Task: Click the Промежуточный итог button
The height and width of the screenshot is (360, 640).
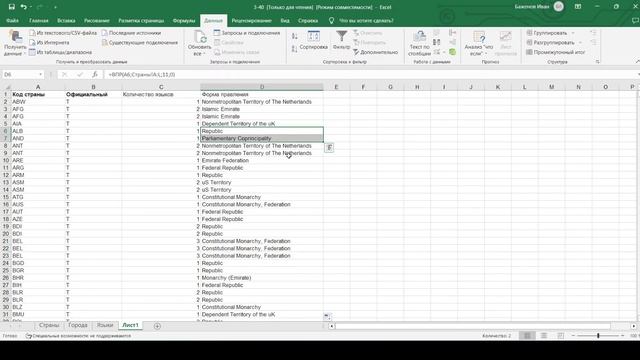Action: (556, 52)
